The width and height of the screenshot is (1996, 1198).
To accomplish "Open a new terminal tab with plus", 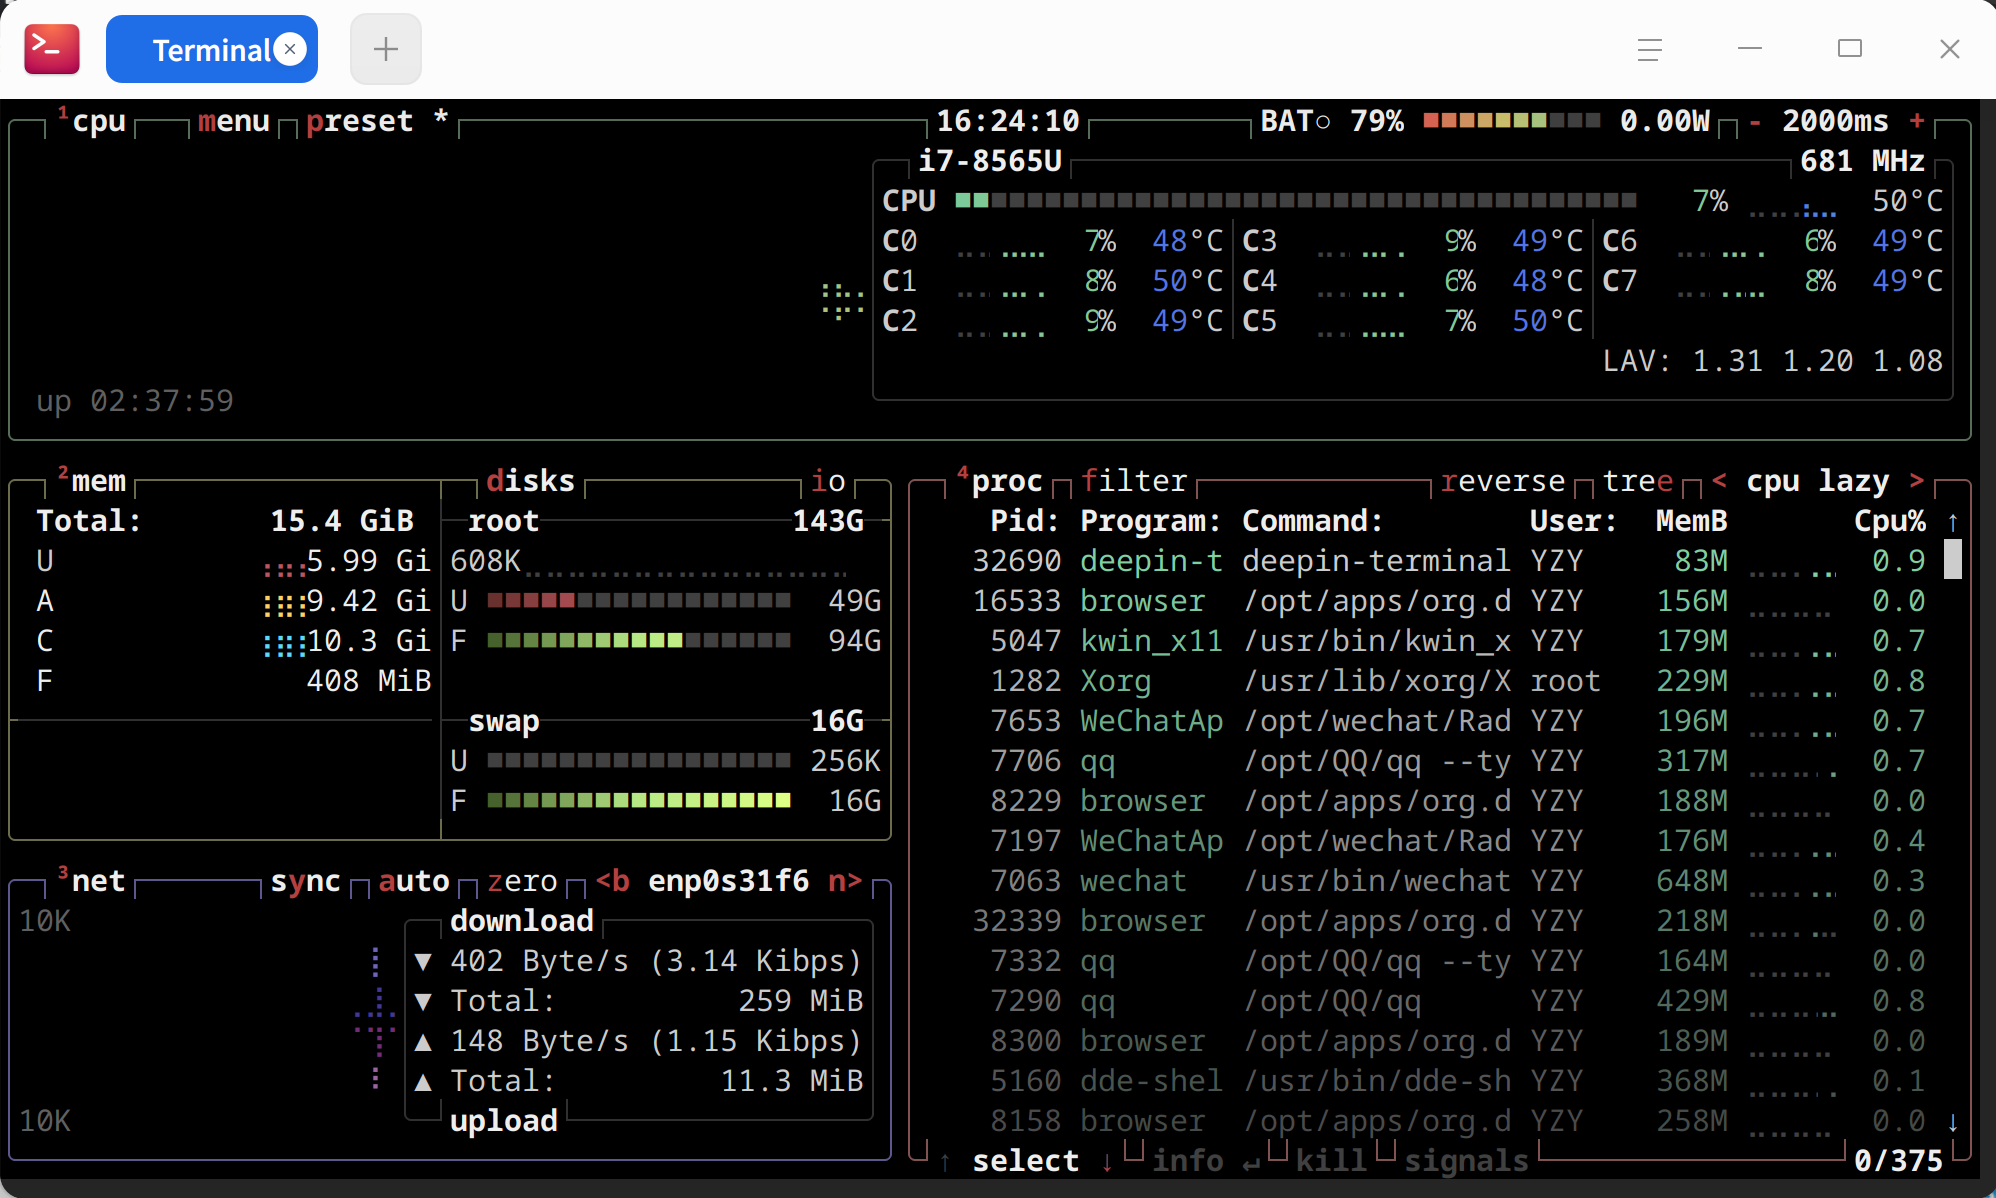I will point(386,49).
